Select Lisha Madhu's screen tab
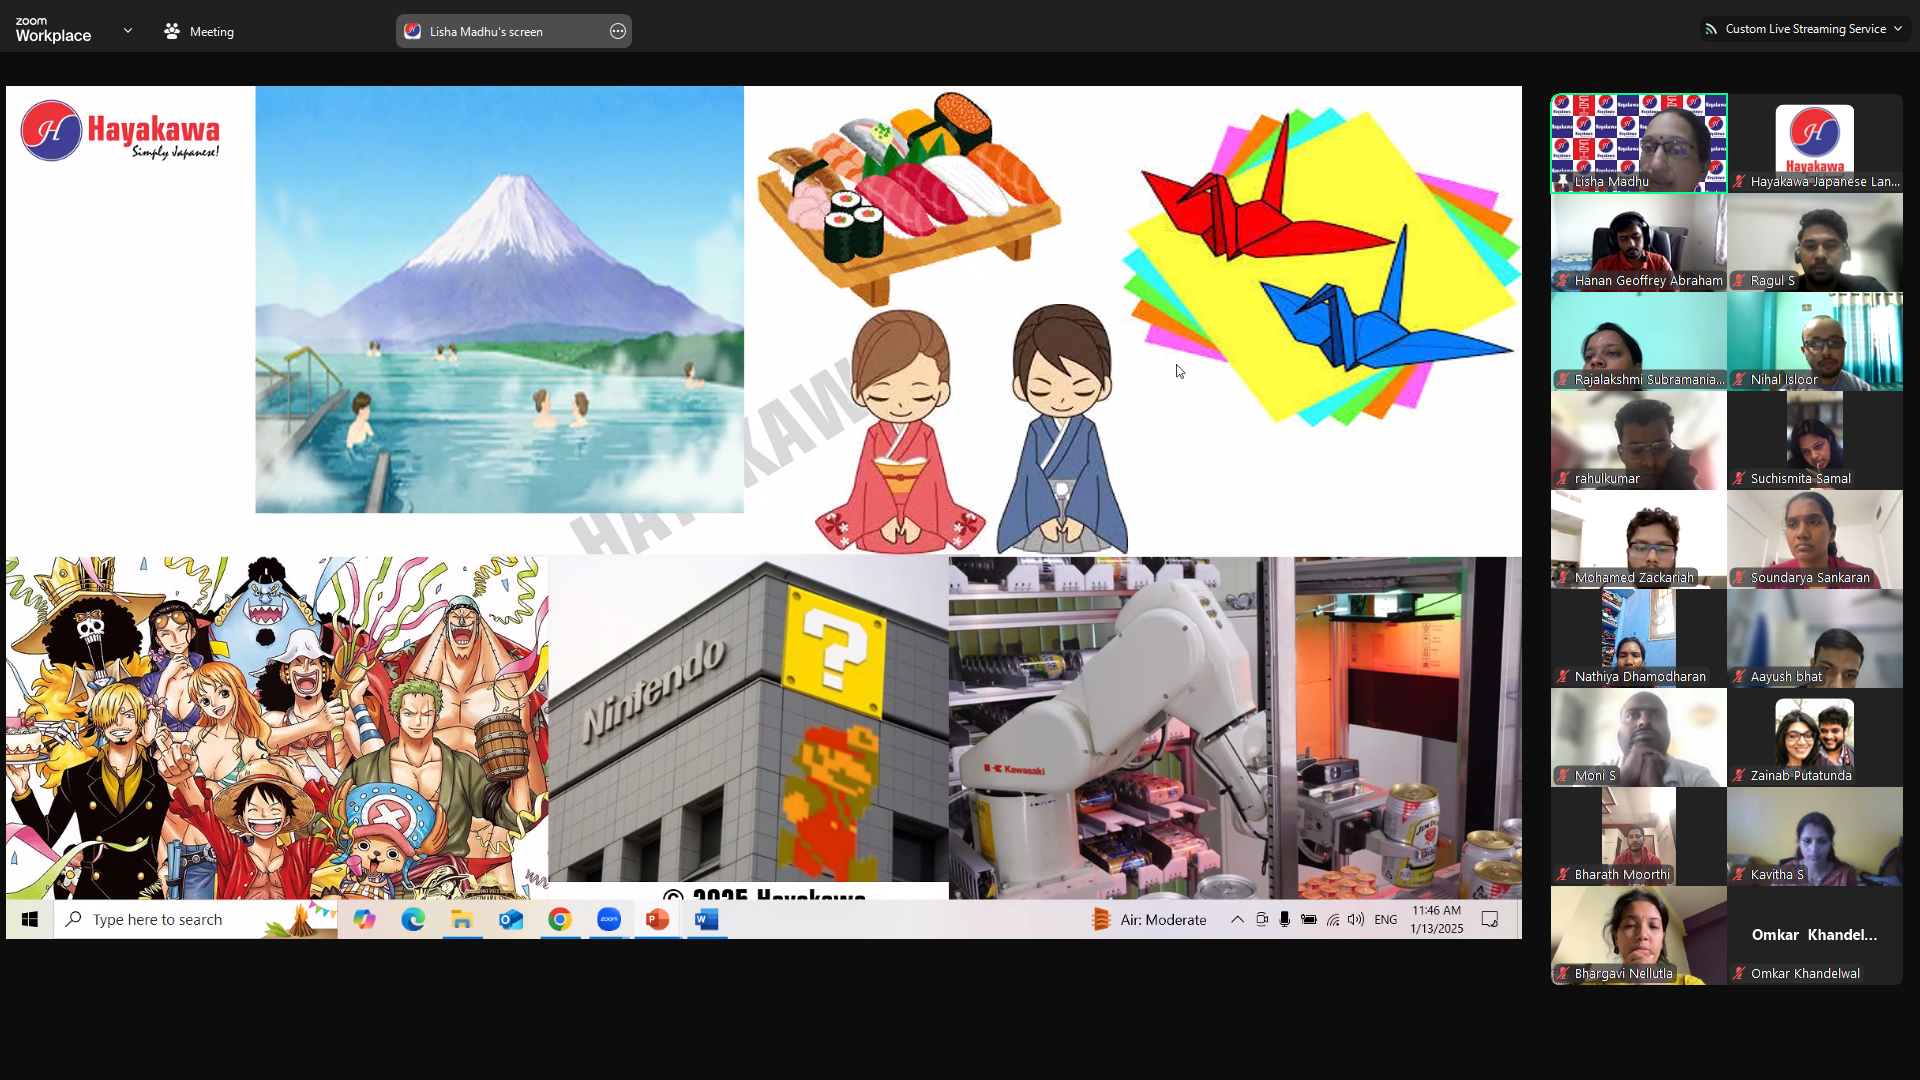 pyautogui.click(x=513, y=31)
